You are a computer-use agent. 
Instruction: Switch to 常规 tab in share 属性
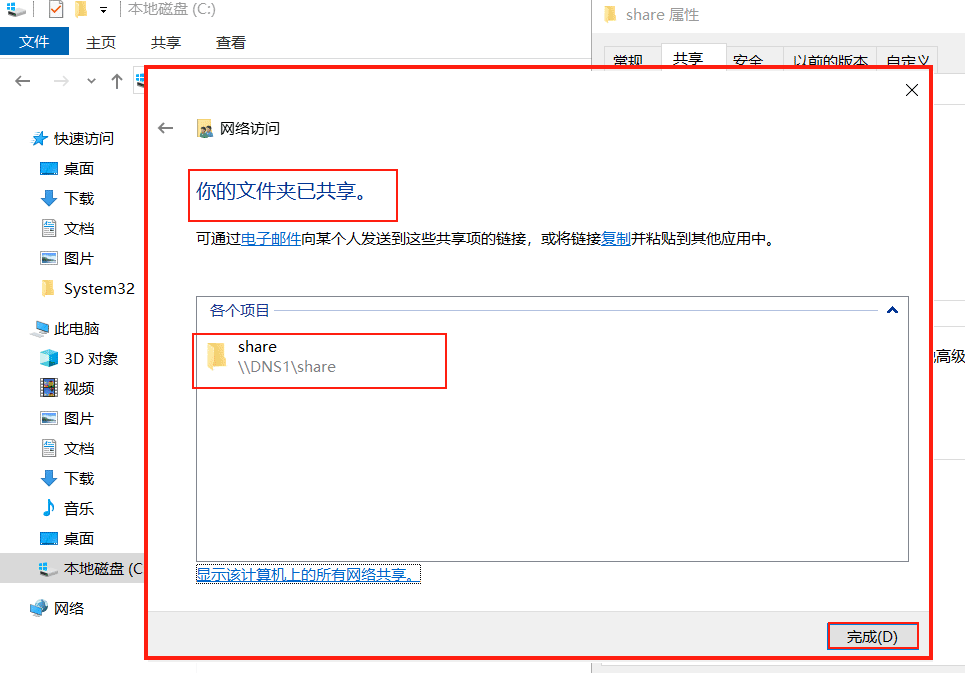pyautogui.click(x=628, y=60)
